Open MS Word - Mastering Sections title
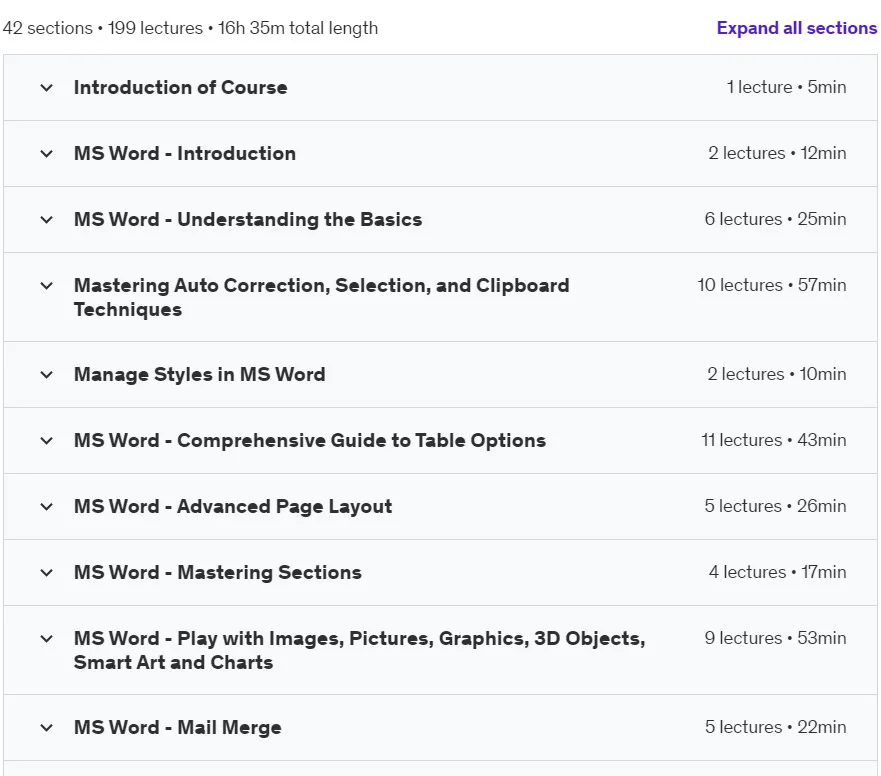Viewport: 881px width, 776px height. pyautogui.click(x=217, y=573)
